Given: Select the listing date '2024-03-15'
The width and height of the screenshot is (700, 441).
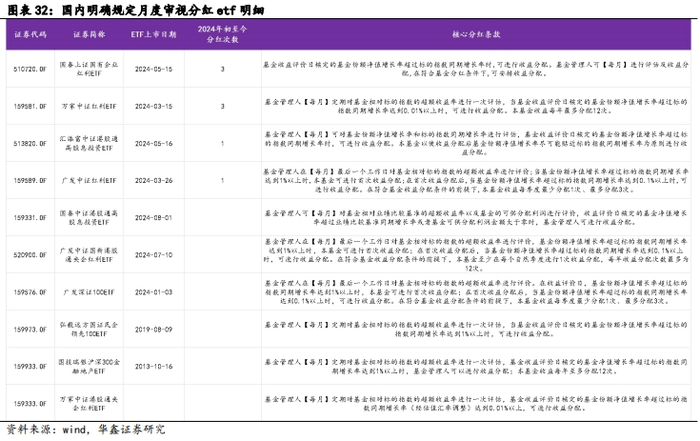Looking at the screenshot, I should 154,106.
